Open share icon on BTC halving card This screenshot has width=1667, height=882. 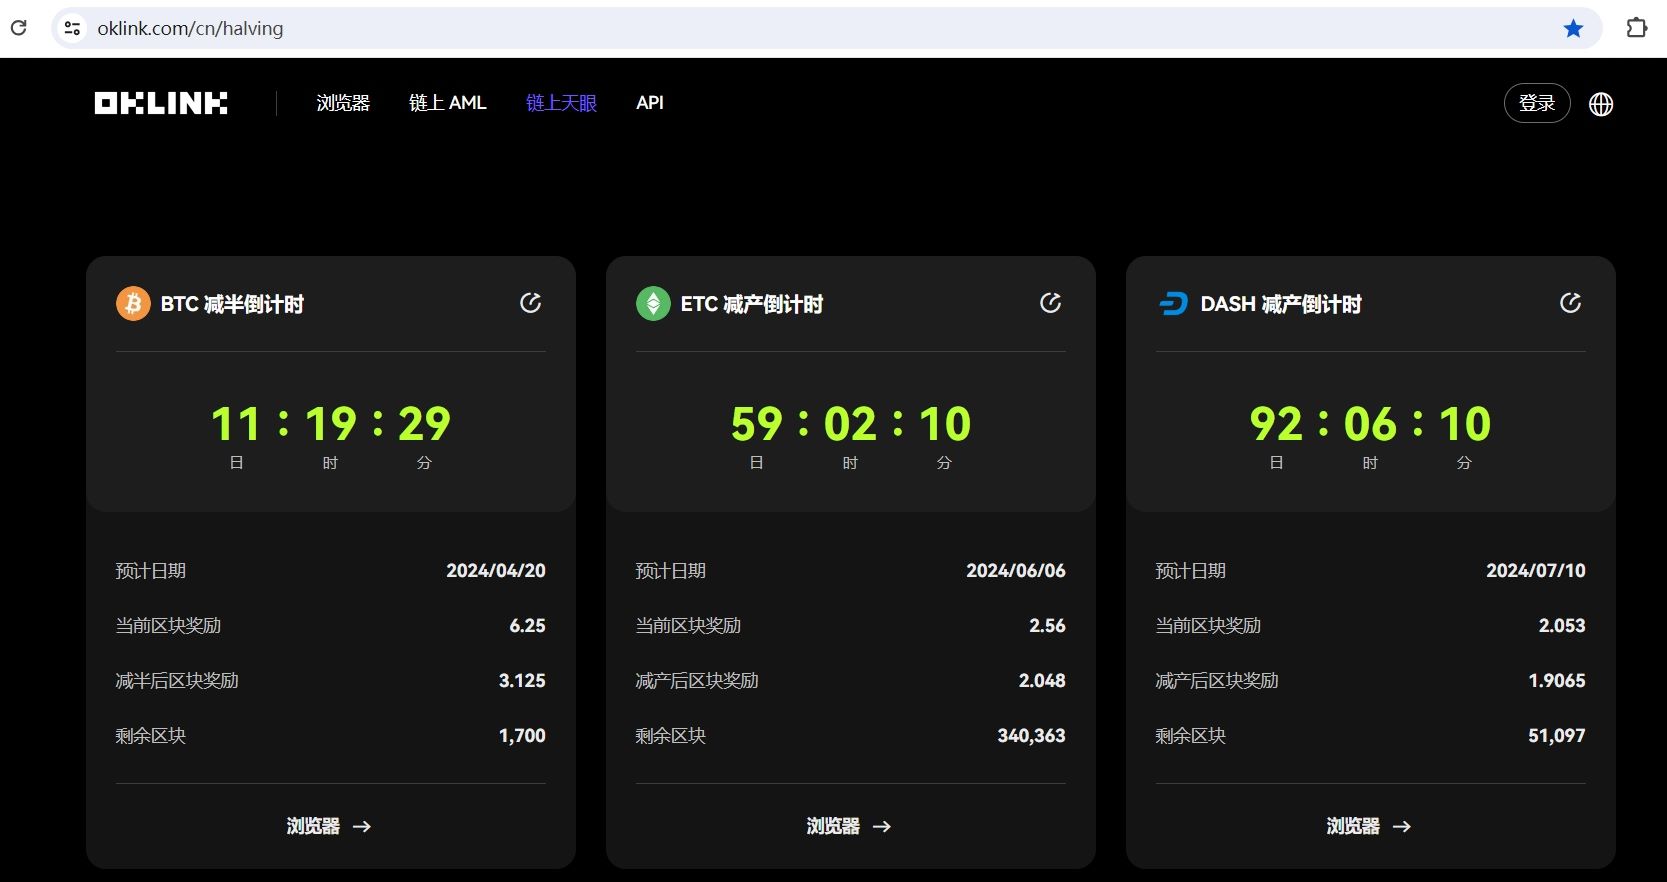pos(531,303)
